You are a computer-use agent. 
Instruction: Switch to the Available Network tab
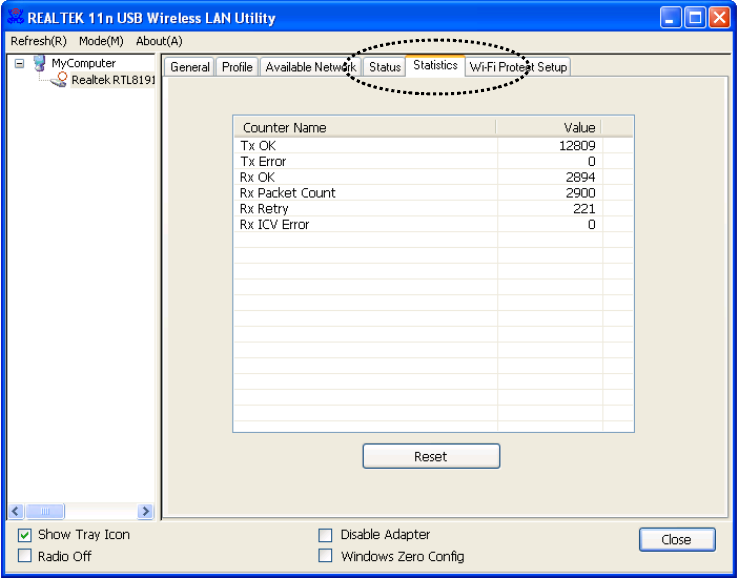point(311,67)
